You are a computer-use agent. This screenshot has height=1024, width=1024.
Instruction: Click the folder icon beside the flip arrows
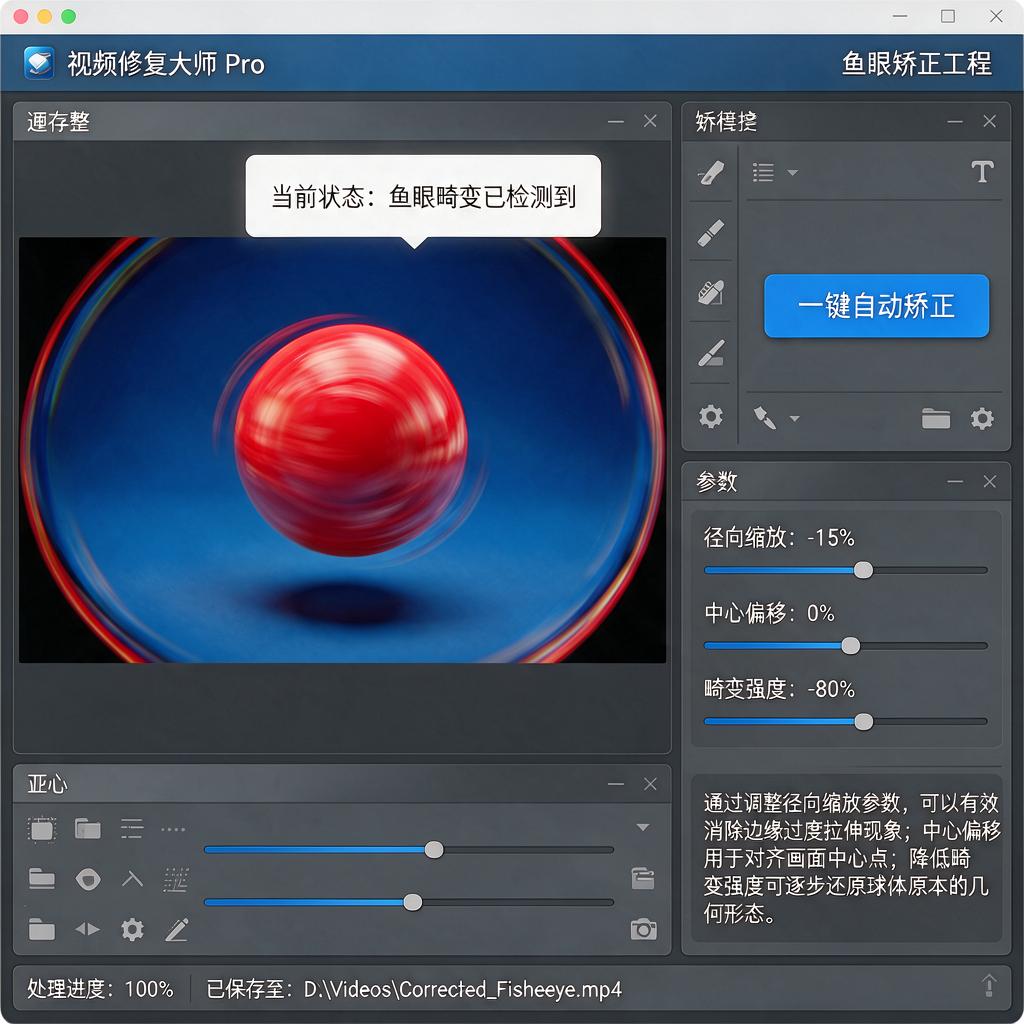(42, 929)
